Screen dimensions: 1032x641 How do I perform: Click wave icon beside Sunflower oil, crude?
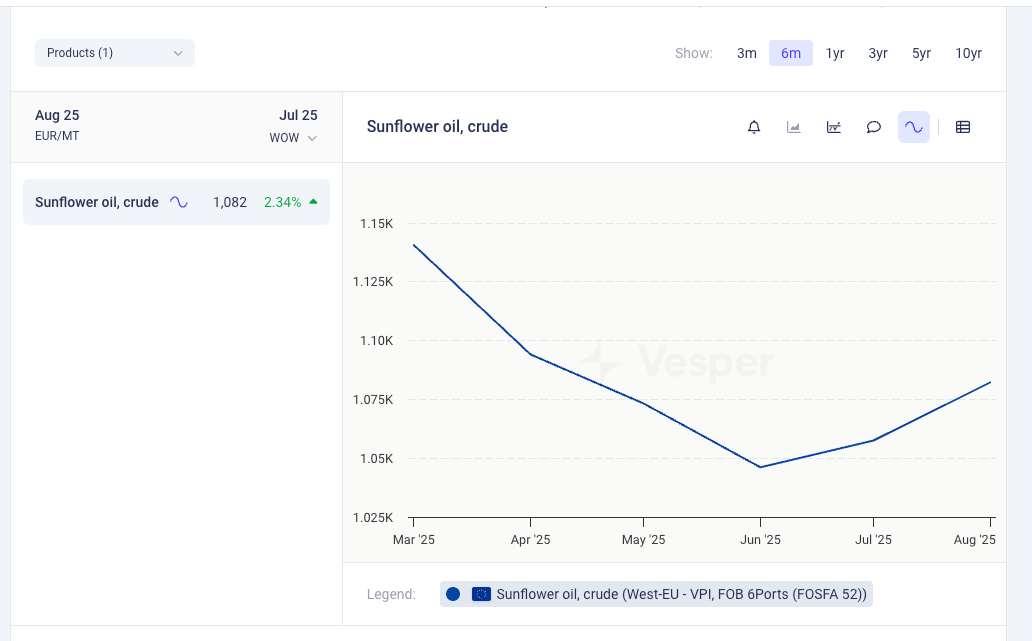click(x=179, y=202)
